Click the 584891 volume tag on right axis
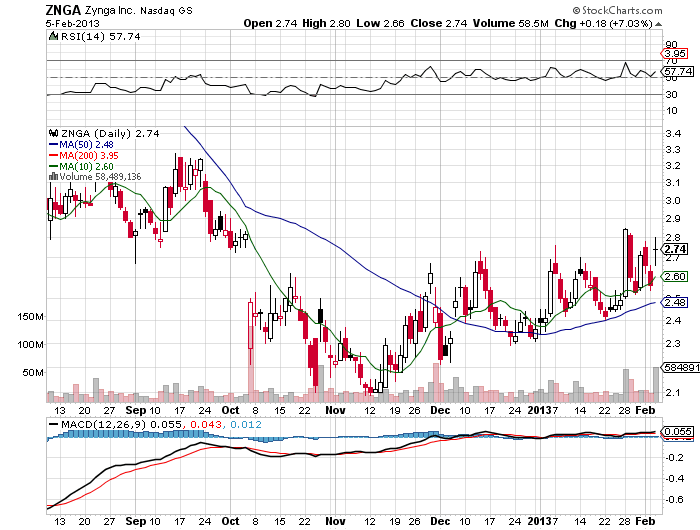 pyautogui.click(x=681, y=367)
